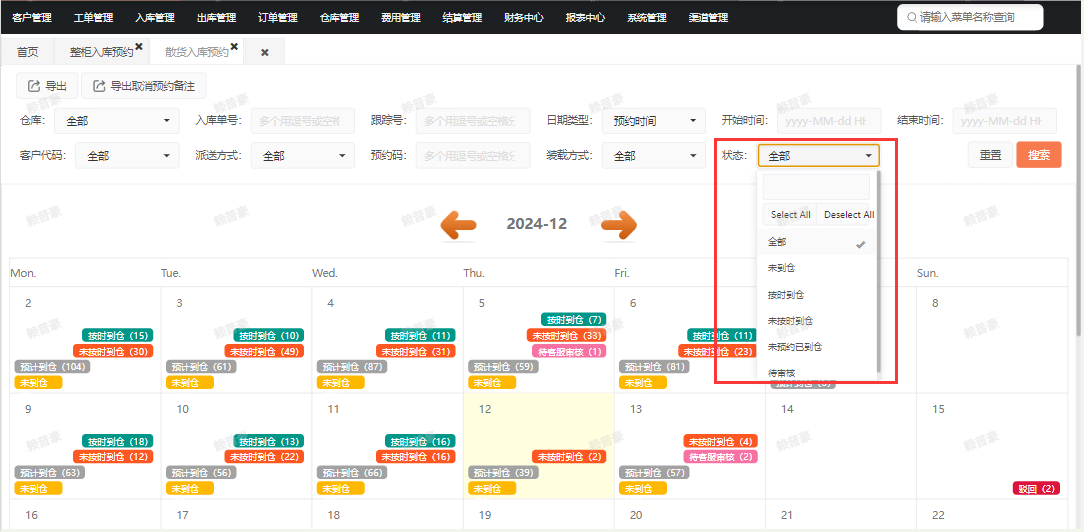Open 渠道管理 menu
The width and height of the screenshot is (1084, 532).
708,18
